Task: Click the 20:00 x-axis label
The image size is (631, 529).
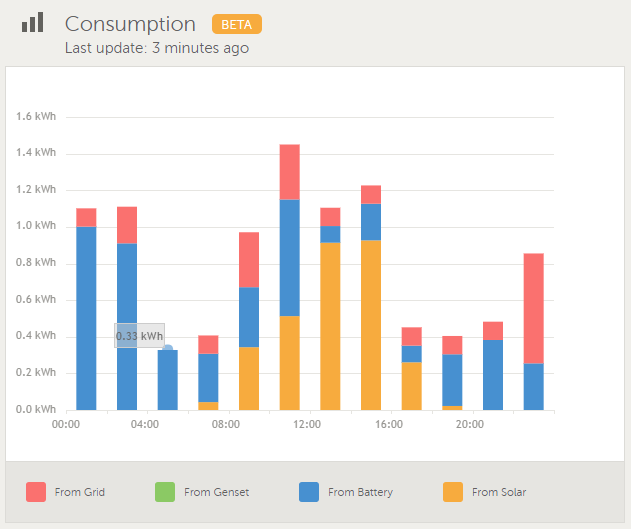Action: (470, 424)
